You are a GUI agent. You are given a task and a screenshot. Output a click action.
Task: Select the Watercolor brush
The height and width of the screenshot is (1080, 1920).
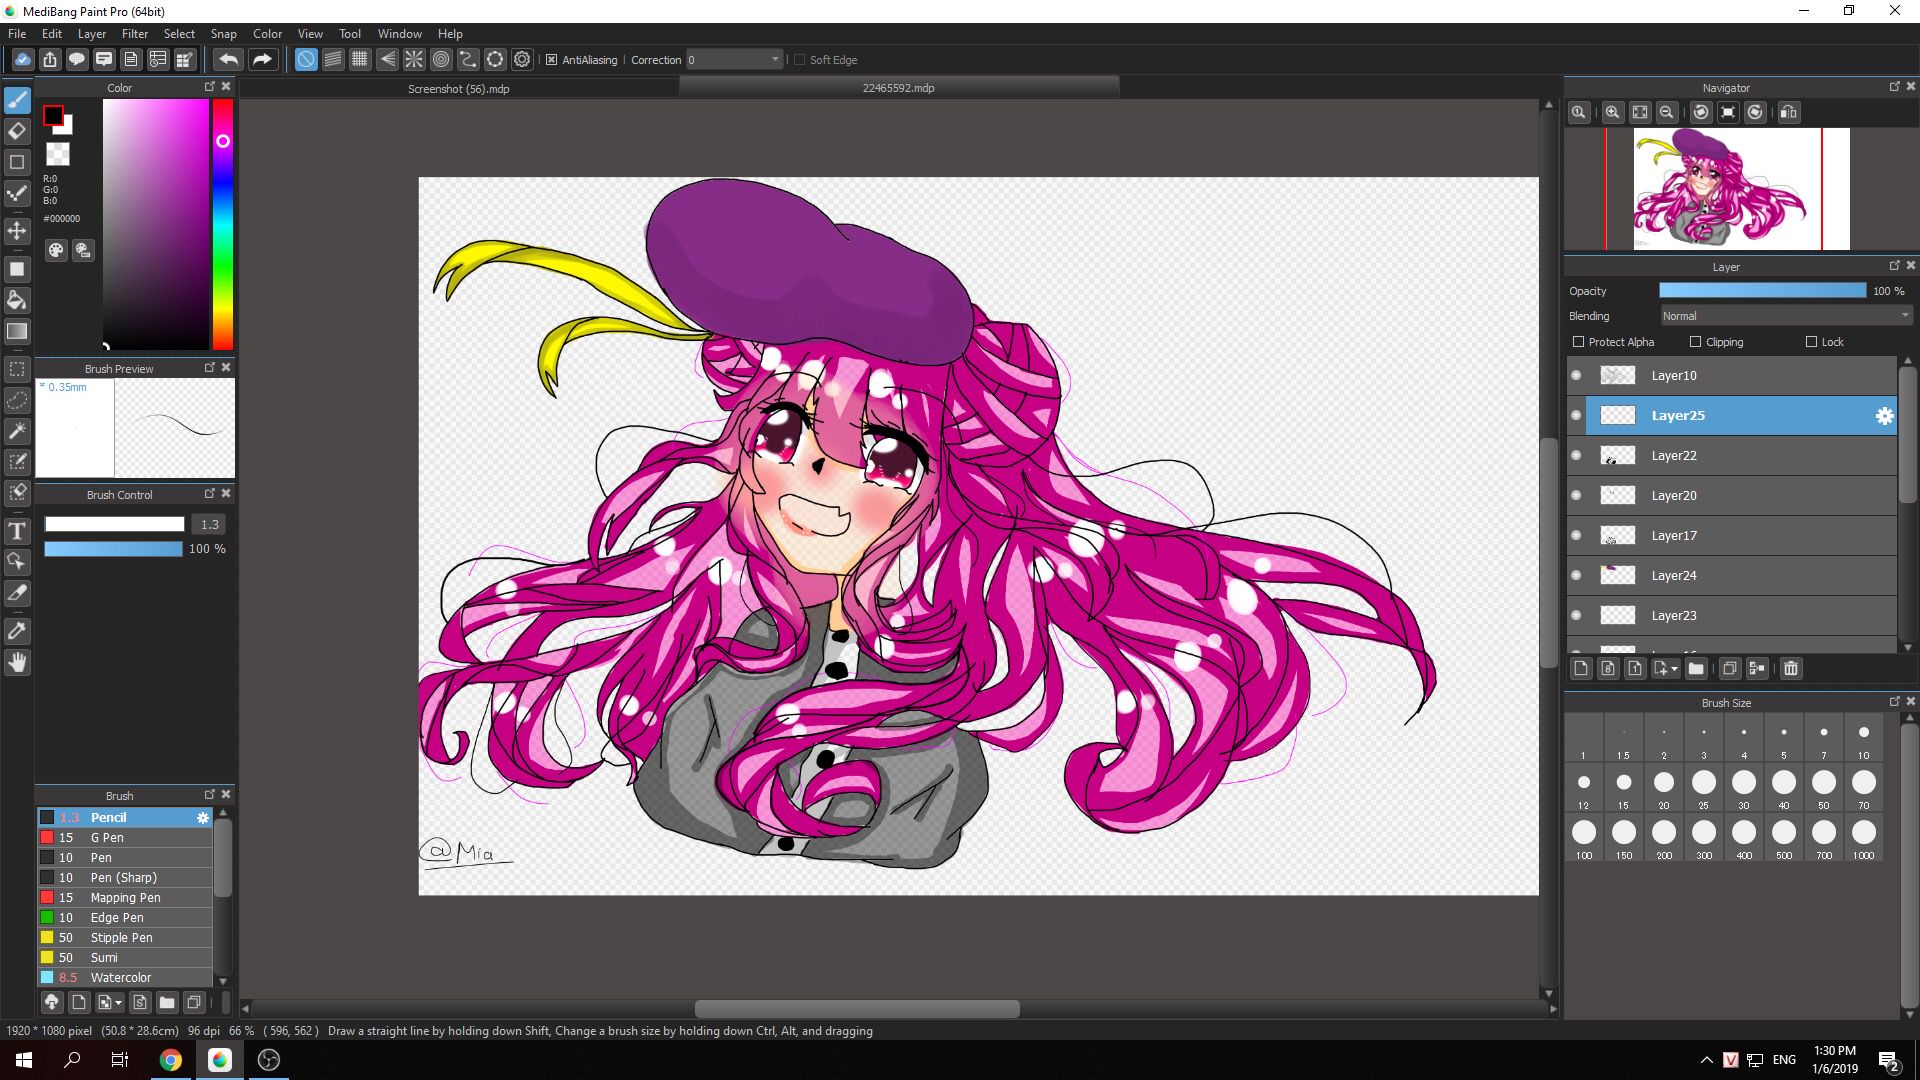click(121, 977)
